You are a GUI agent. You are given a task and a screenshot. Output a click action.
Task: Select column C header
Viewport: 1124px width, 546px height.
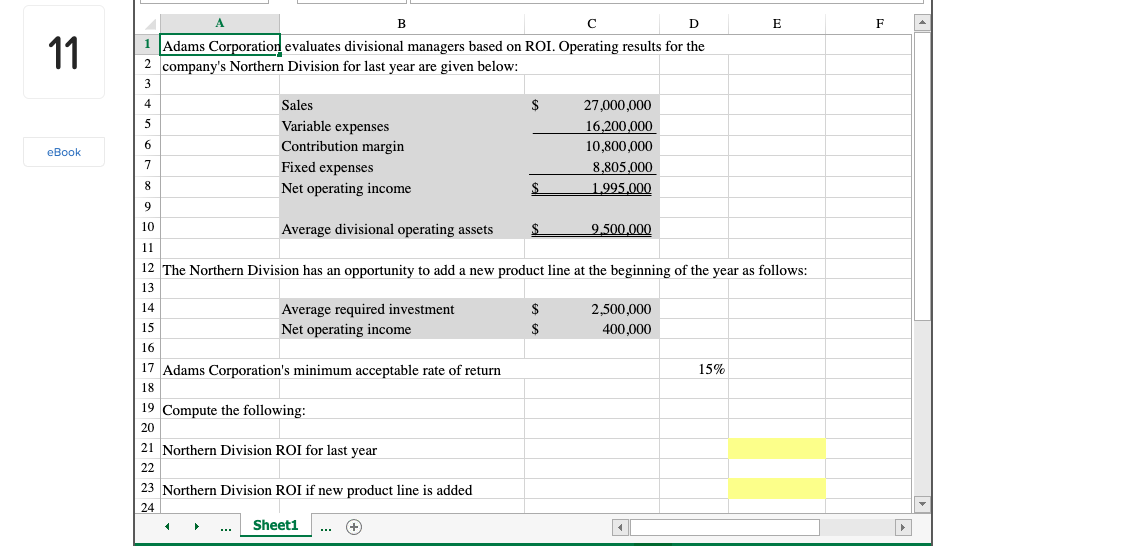[591, 24]
